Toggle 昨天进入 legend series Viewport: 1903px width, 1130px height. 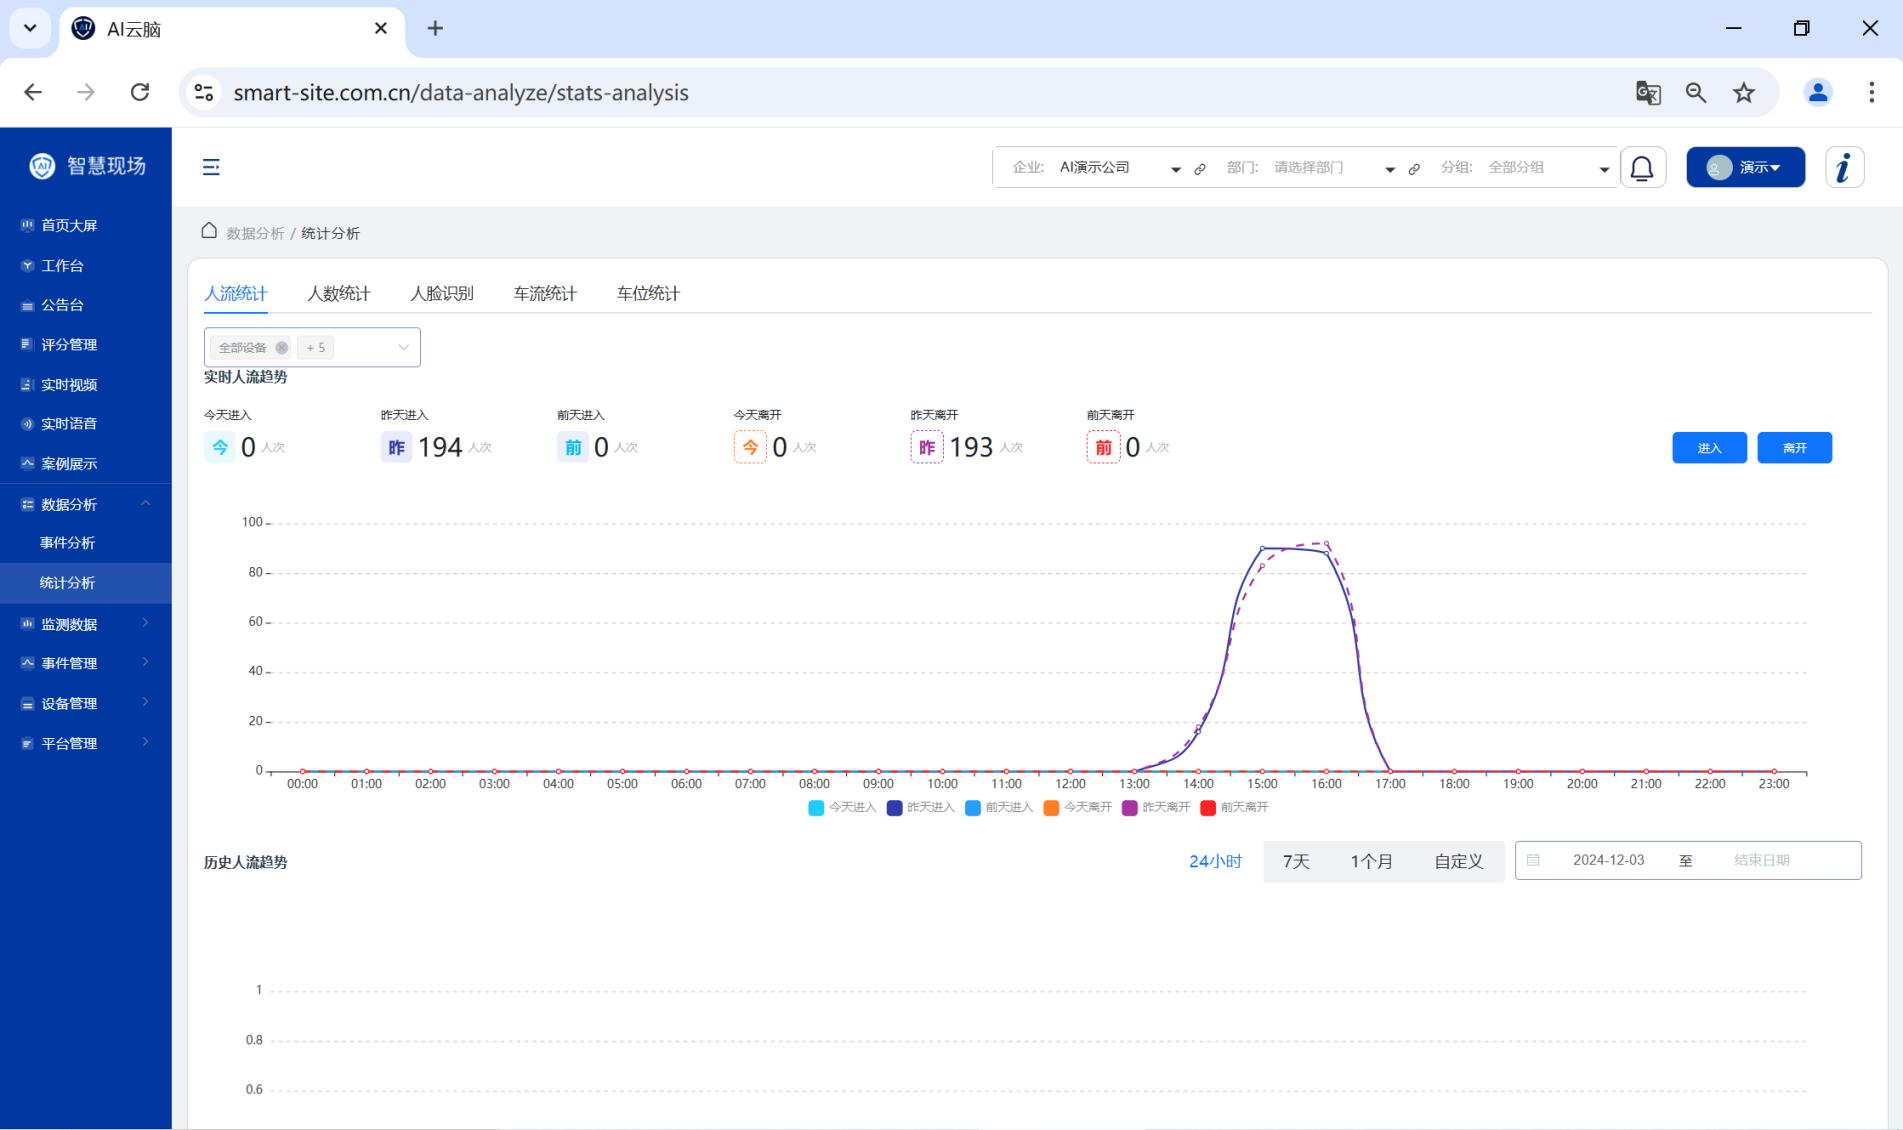click(x=920, y=808)
